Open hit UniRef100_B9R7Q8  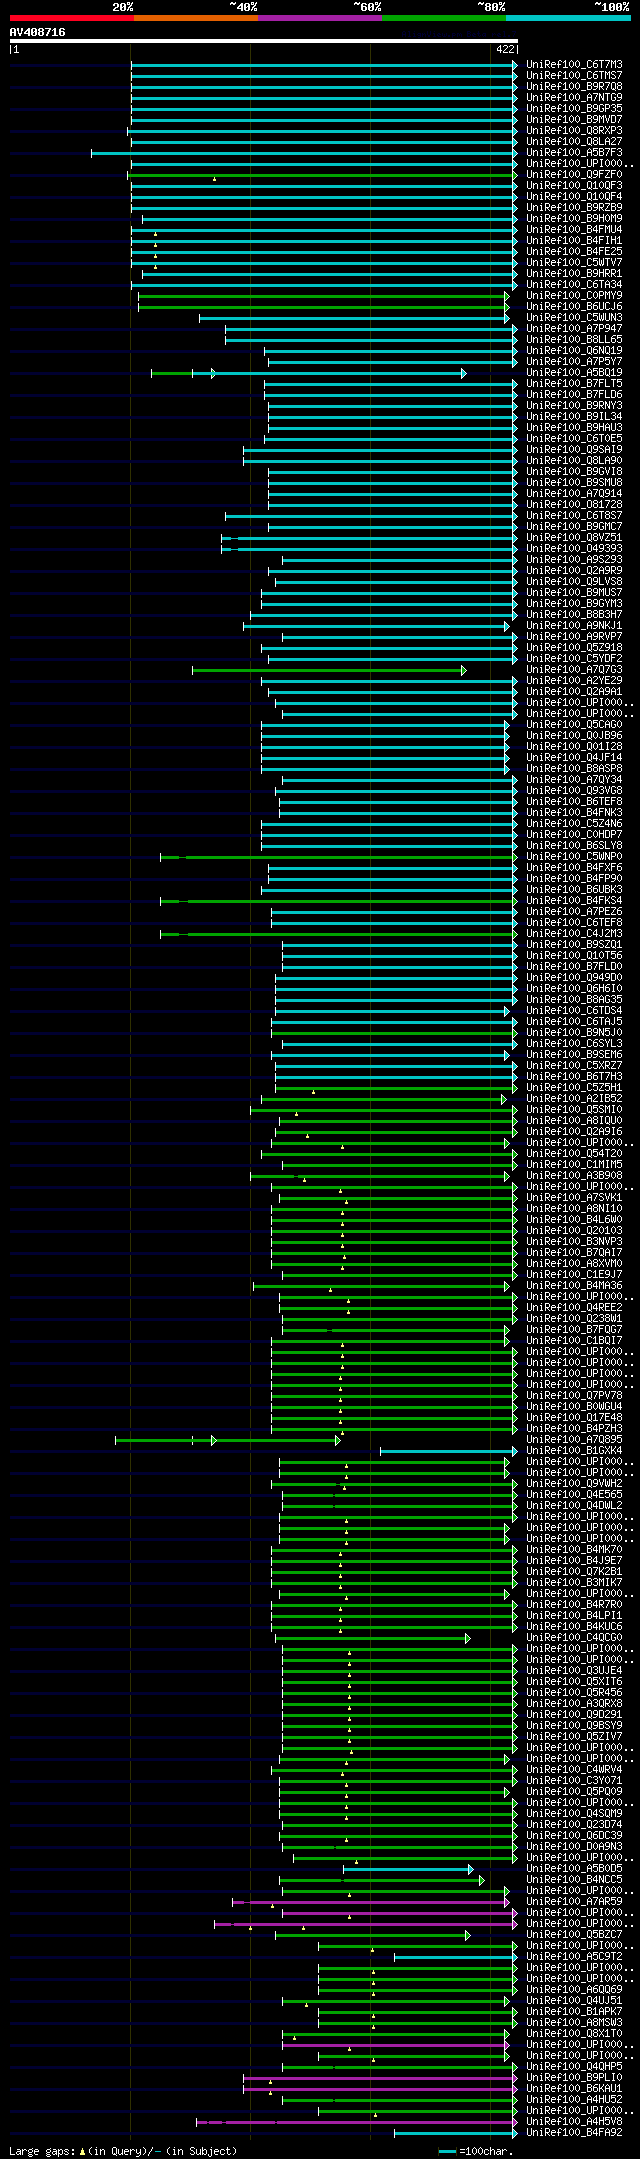point(574,86)
